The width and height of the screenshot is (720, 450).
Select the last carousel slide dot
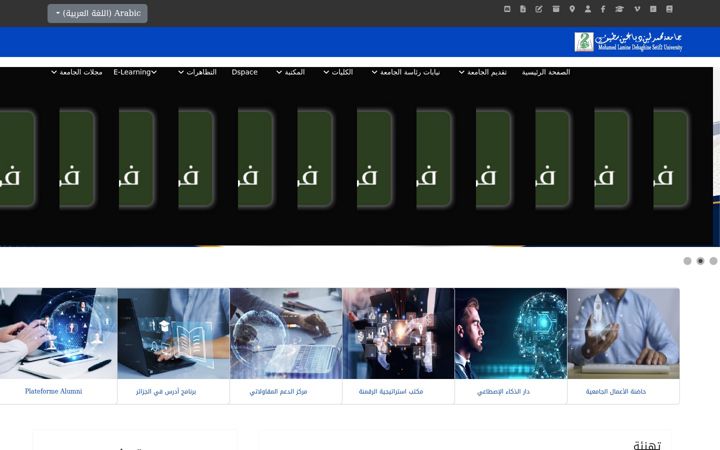tap(713, 261)
